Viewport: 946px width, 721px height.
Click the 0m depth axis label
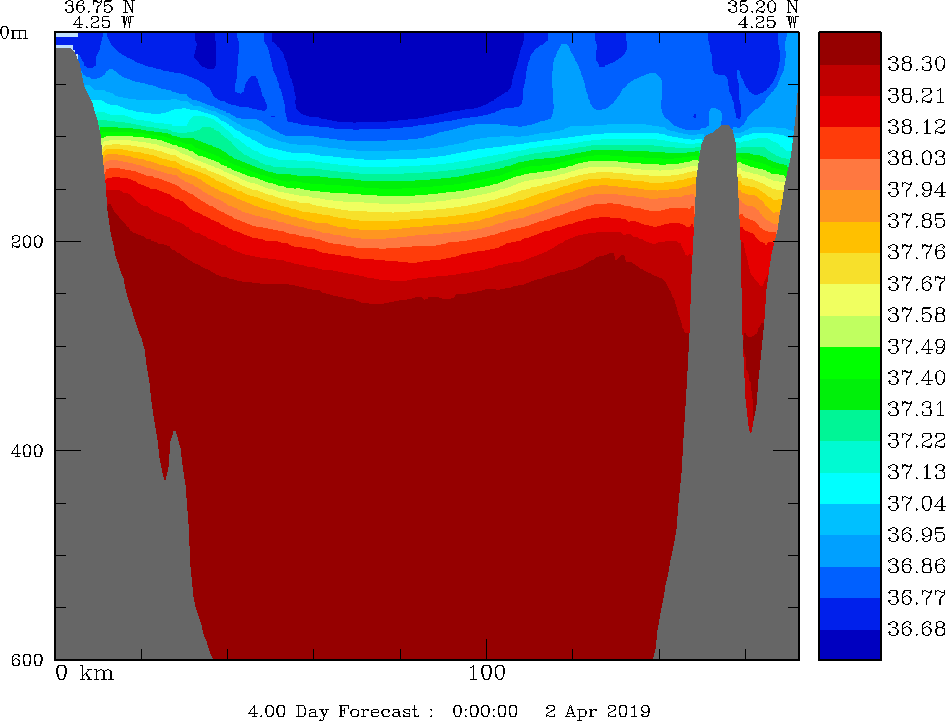(14, 33)
